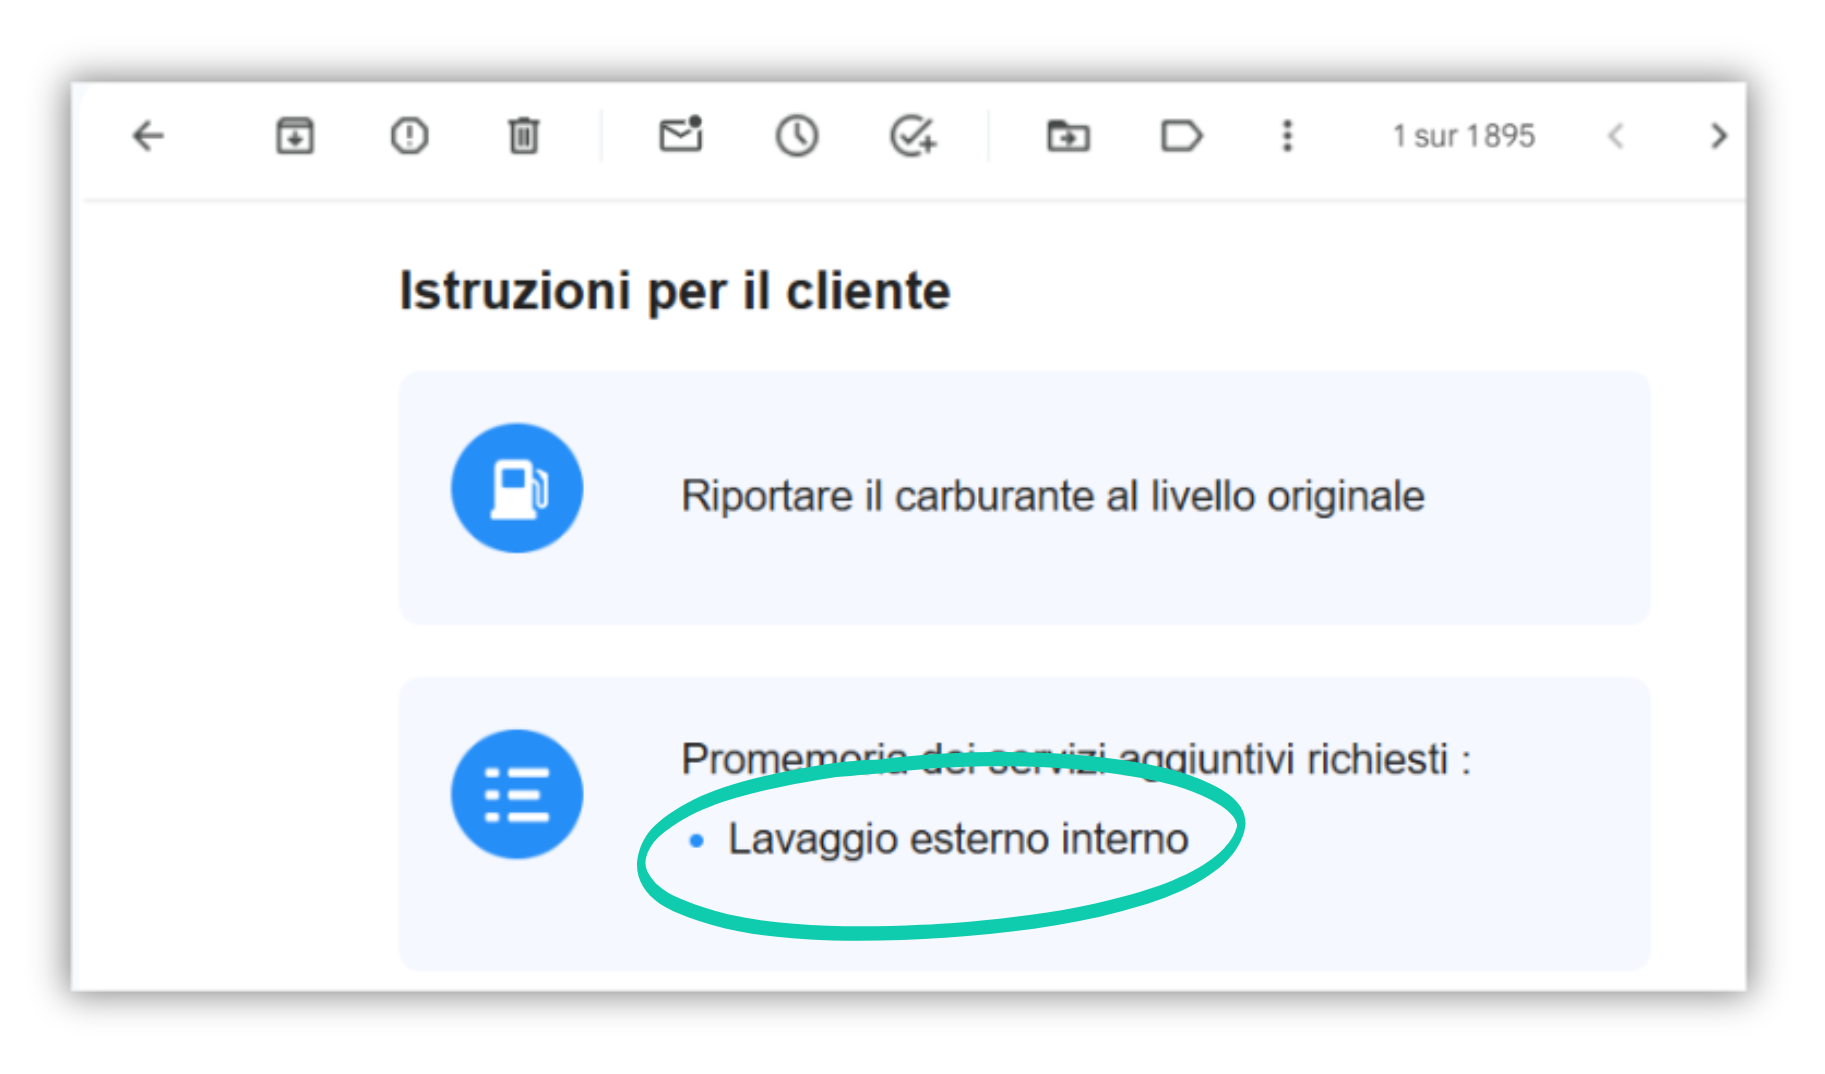The height and width of the screenshot is (1074, 1825).
Task: Delete email with trash icon
Action: [523, 136]
